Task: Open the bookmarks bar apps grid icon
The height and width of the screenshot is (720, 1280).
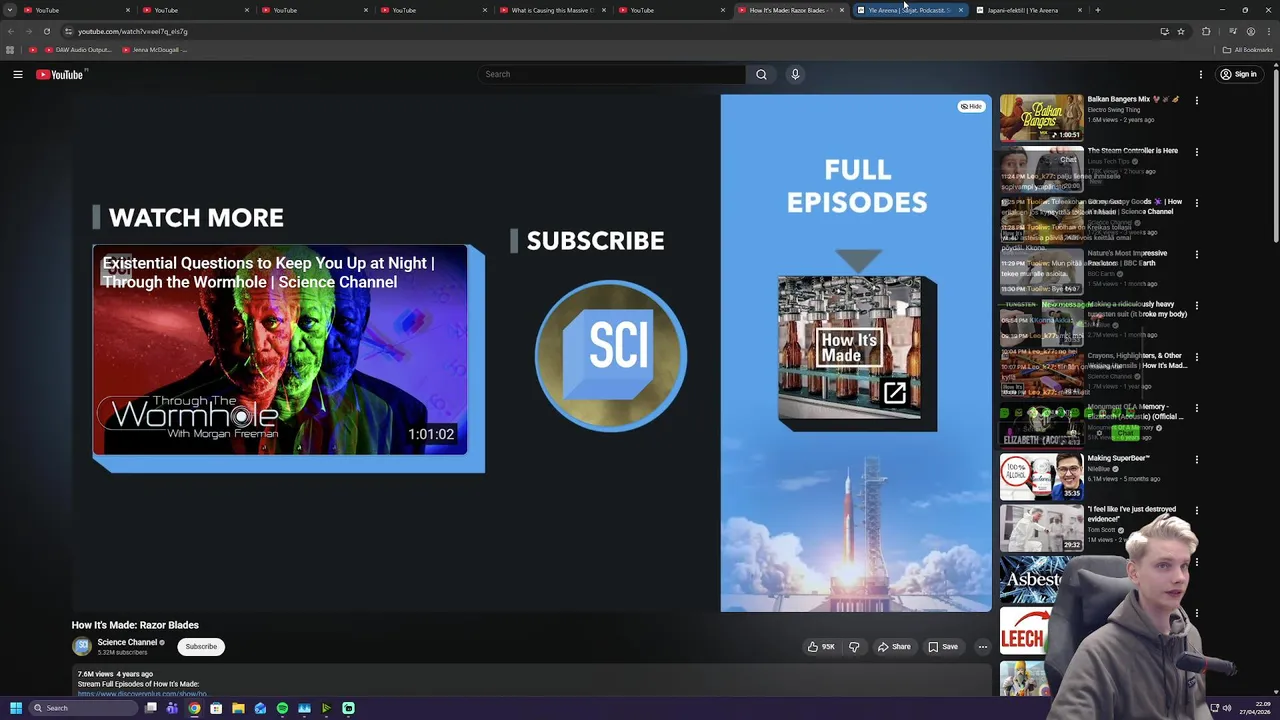Action: pos(10,49)
